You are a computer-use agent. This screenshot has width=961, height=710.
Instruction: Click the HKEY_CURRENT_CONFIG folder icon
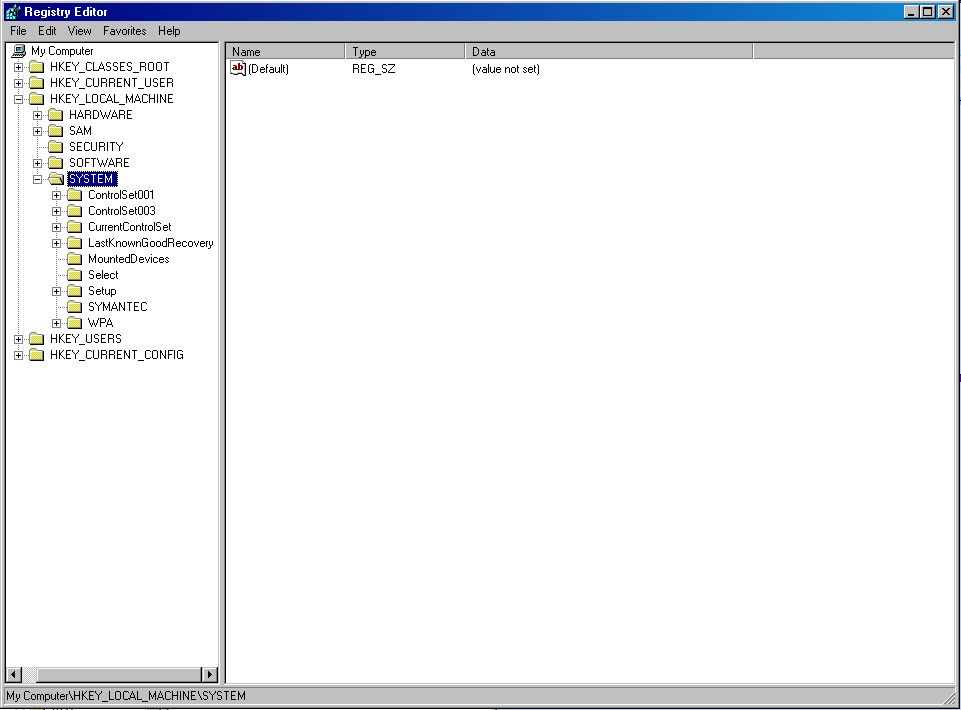coord(37,354)
